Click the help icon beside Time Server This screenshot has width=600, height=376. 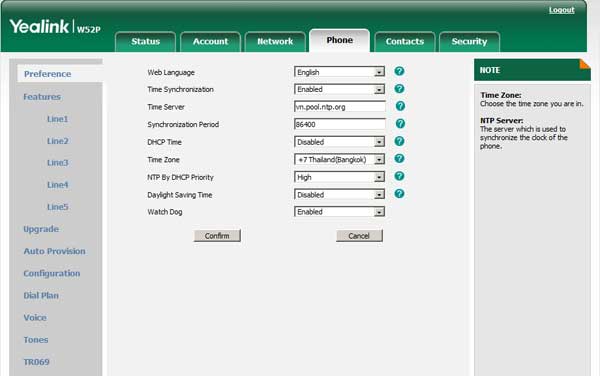(x=400, y=106)
